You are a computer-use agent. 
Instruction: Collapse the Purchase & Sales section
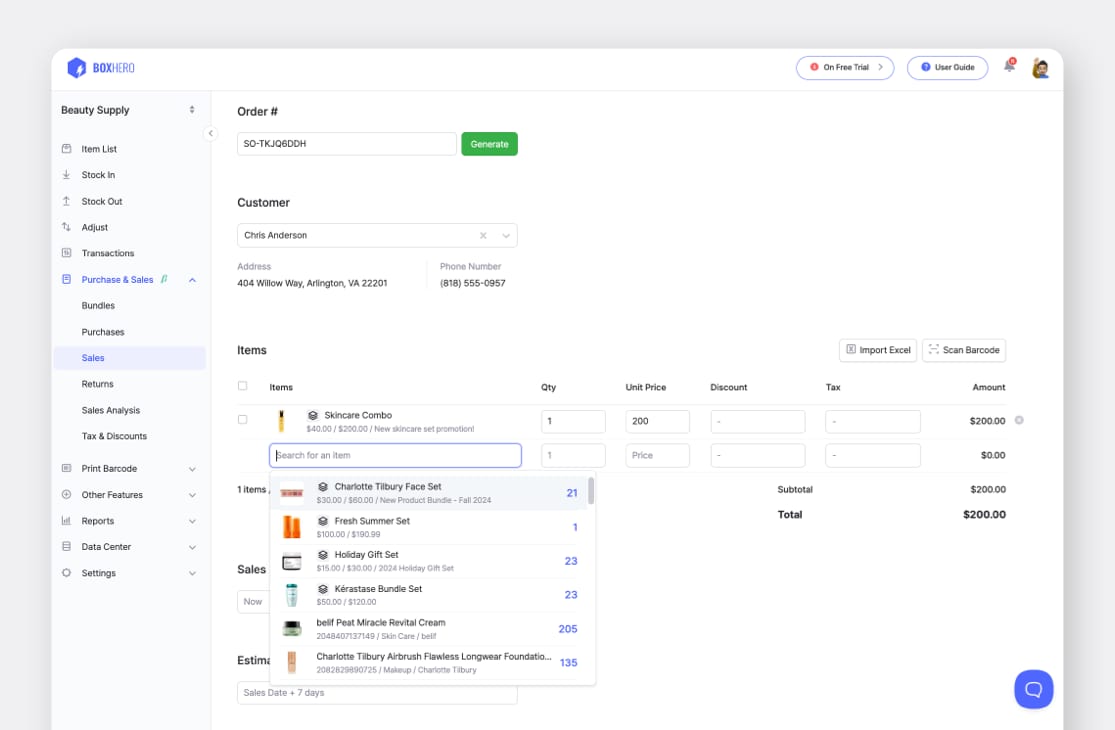pyautogui.click(x=192, y=279)
